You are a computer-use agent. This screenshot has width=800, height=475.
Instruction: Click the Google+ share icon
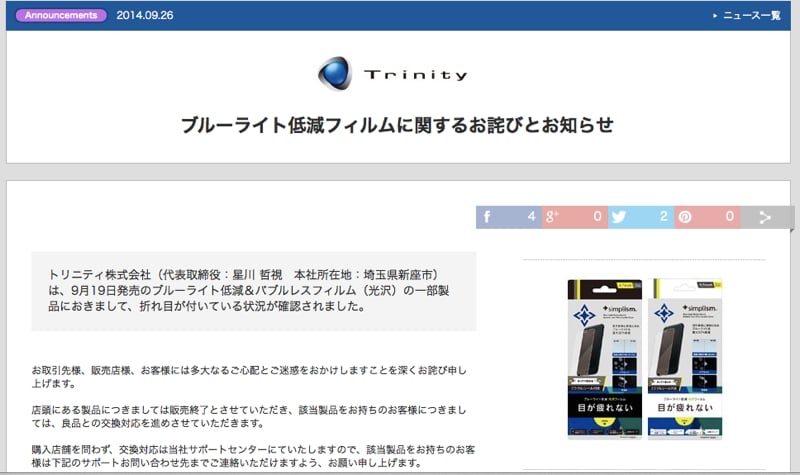pos(553,216)
